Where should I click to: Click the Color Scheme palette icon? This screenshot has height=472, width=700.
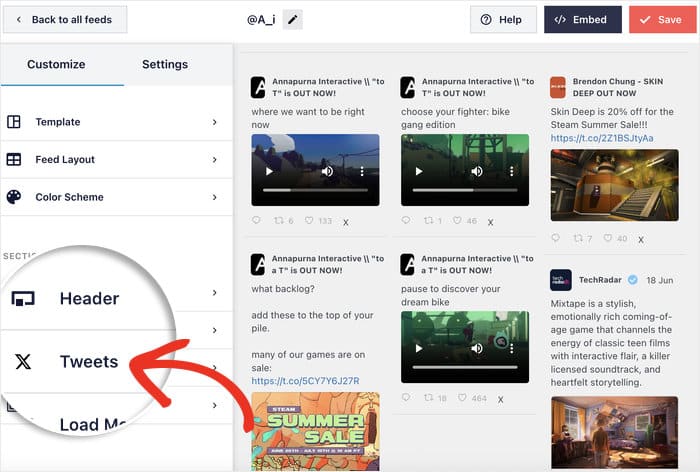point(14,197)
